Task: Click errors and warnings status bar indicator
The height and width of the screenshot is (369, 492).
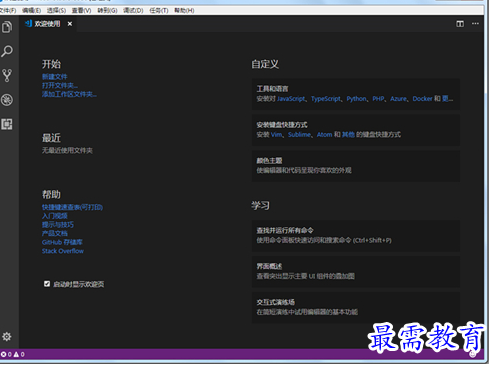Action: point(13,355)
